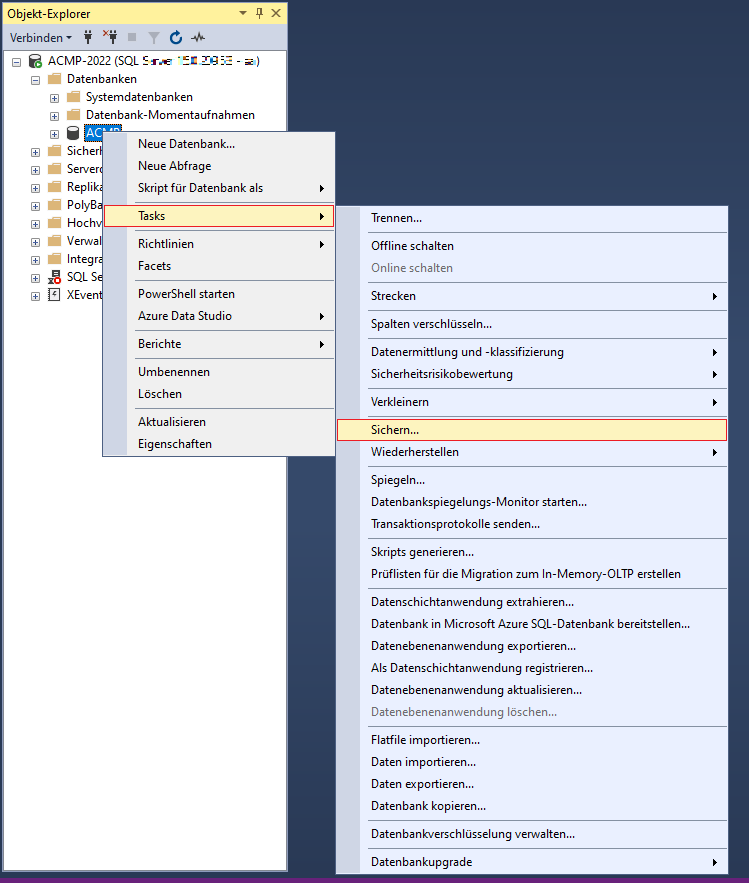Viewport: 751px width, 883px height.
Task: Click Skripts generieren... menu entry
Action: coord(422,552)
